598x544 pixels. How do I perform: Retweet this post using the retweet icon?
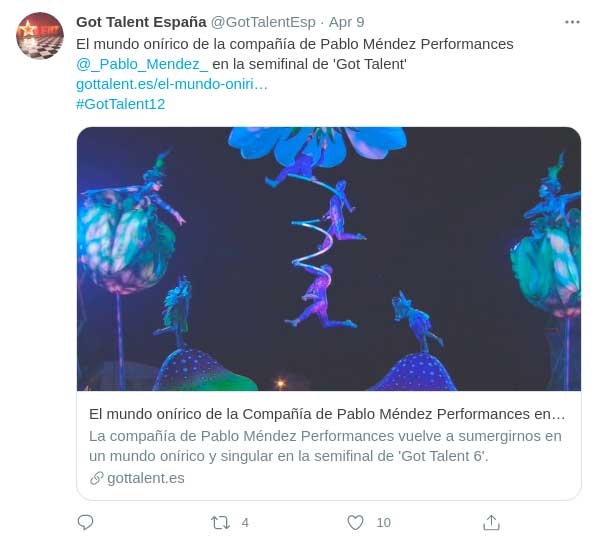[x=220, y=523]
